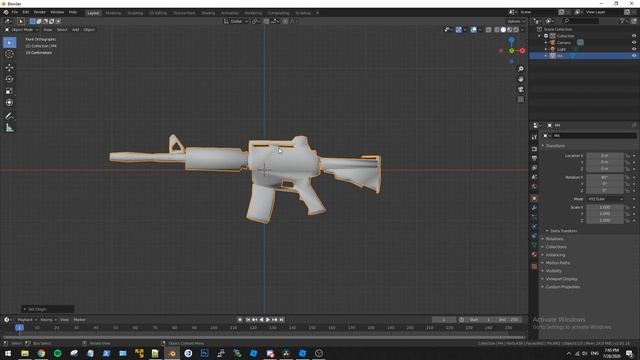Select the Transform tool

click(9, 102)
